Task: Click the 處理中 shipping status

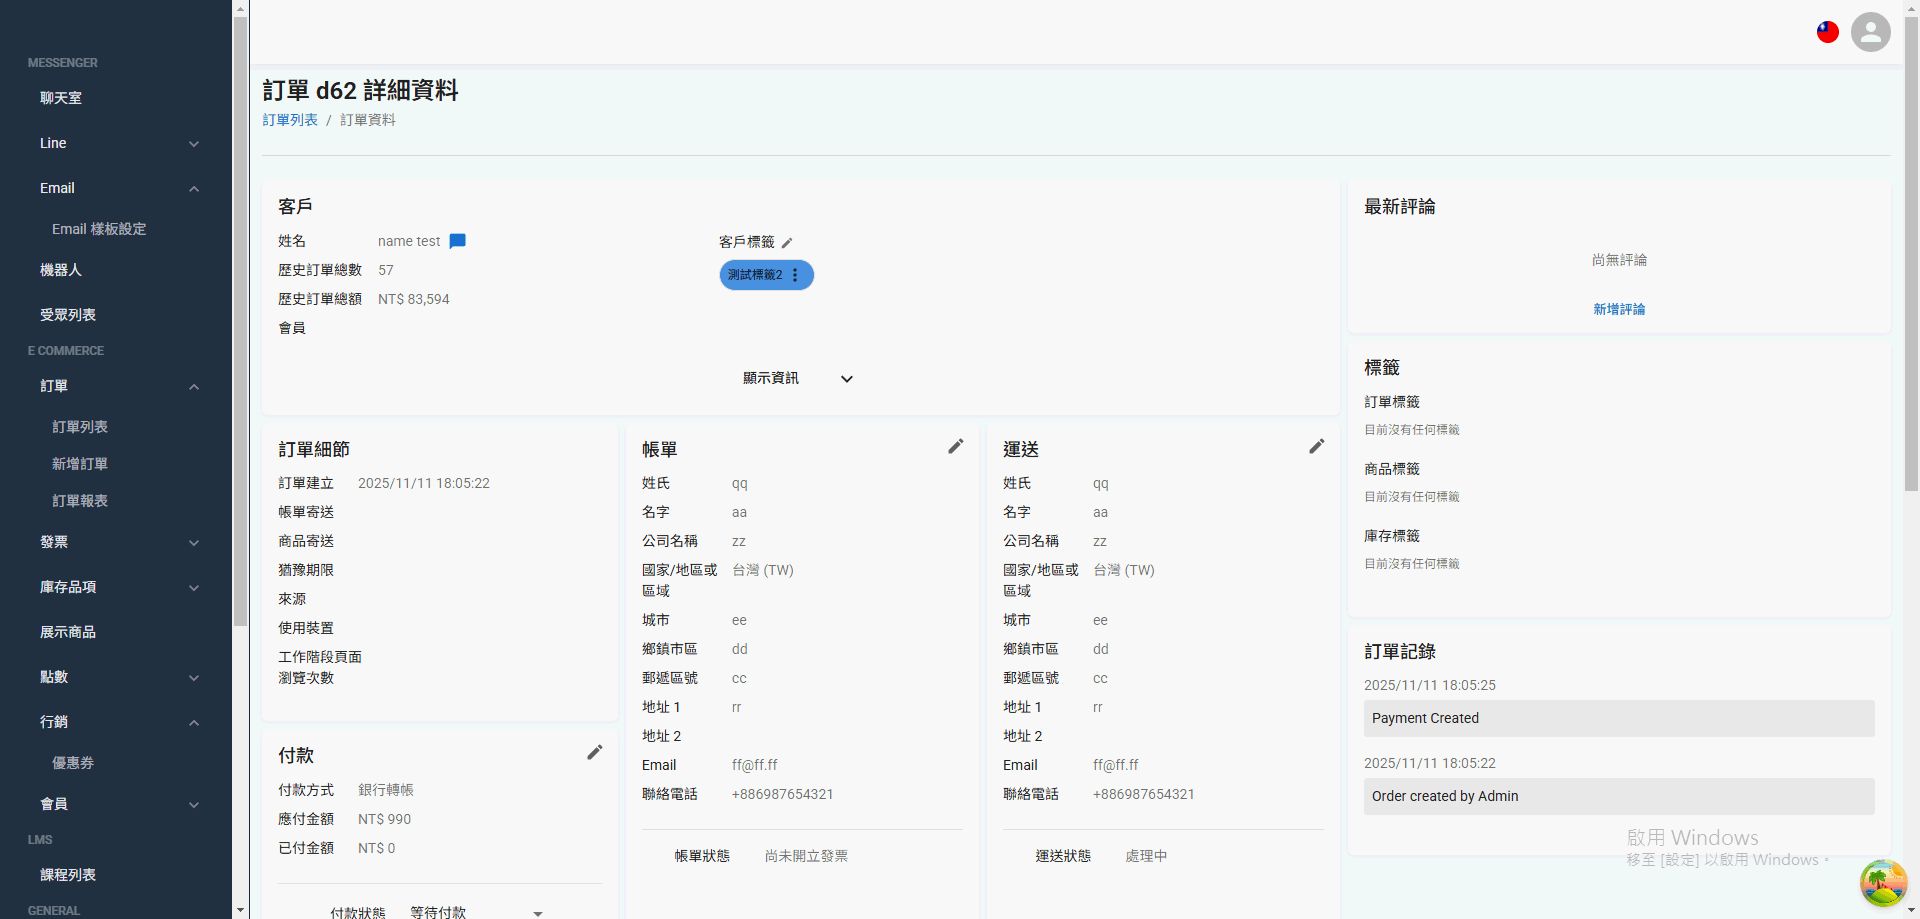Action: coord(1146,856)
